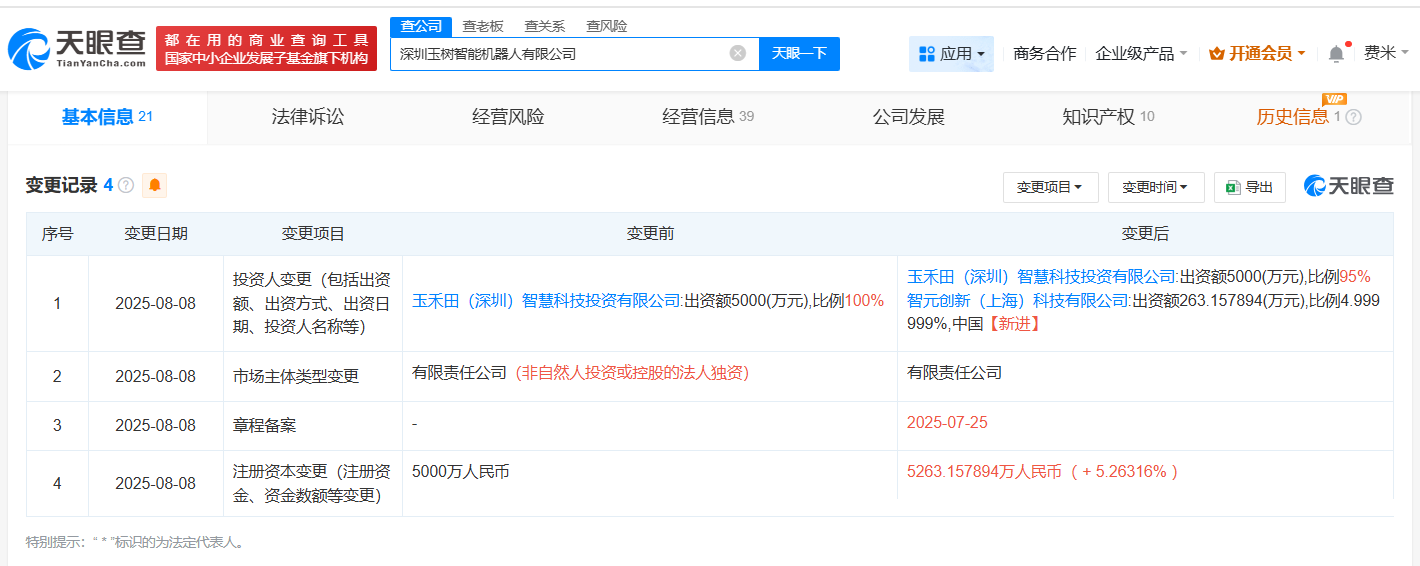1420x566 pixels.
Task: Clear the search box with X icon
Action: 738,53
